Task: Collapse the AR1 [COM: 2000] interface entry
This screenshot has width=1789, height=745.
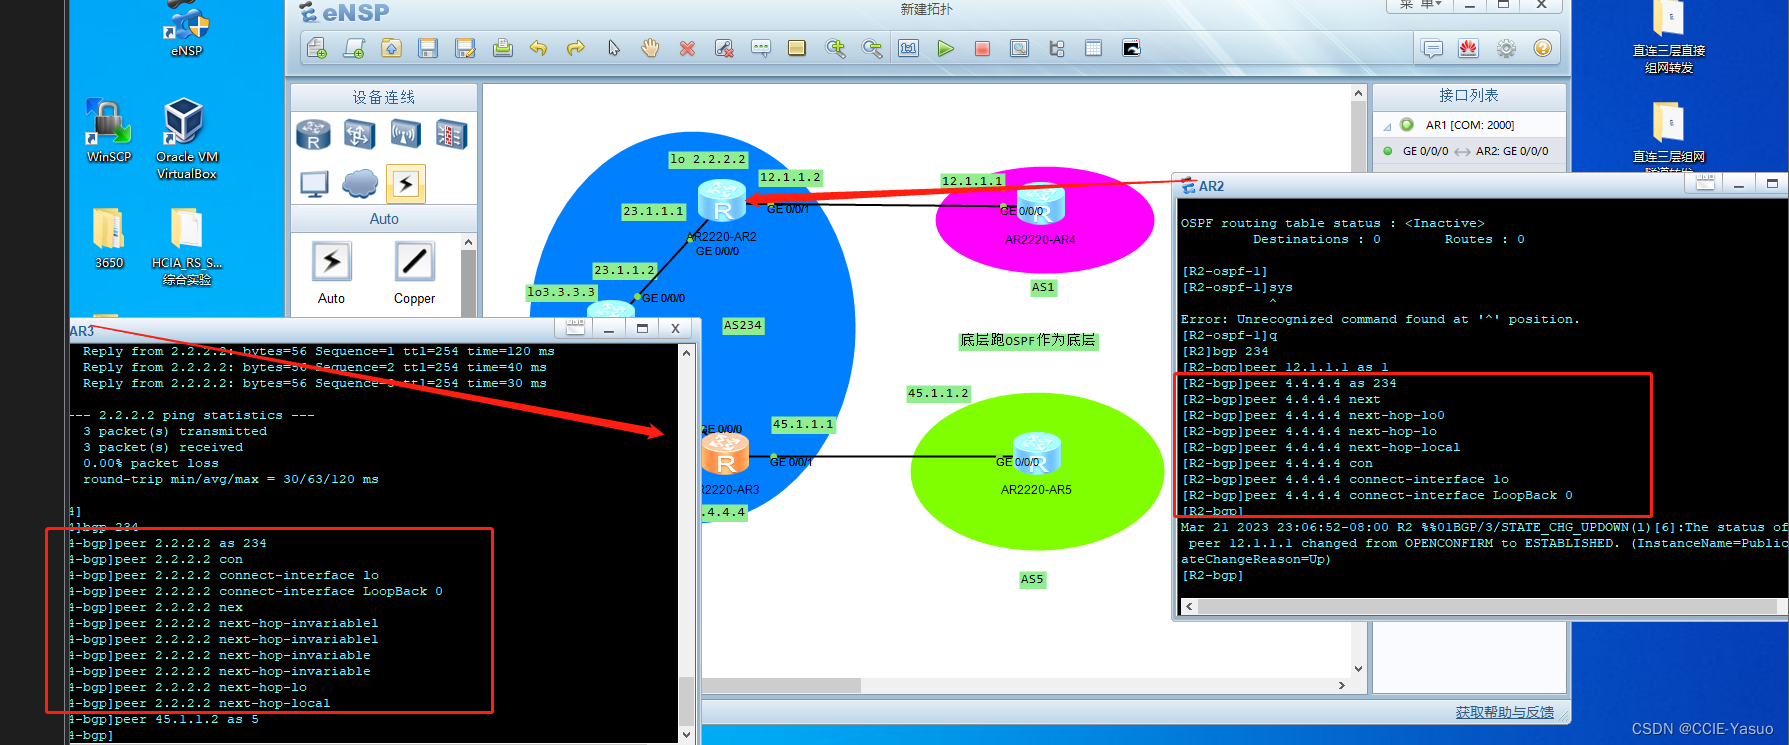Action: 1387,126
